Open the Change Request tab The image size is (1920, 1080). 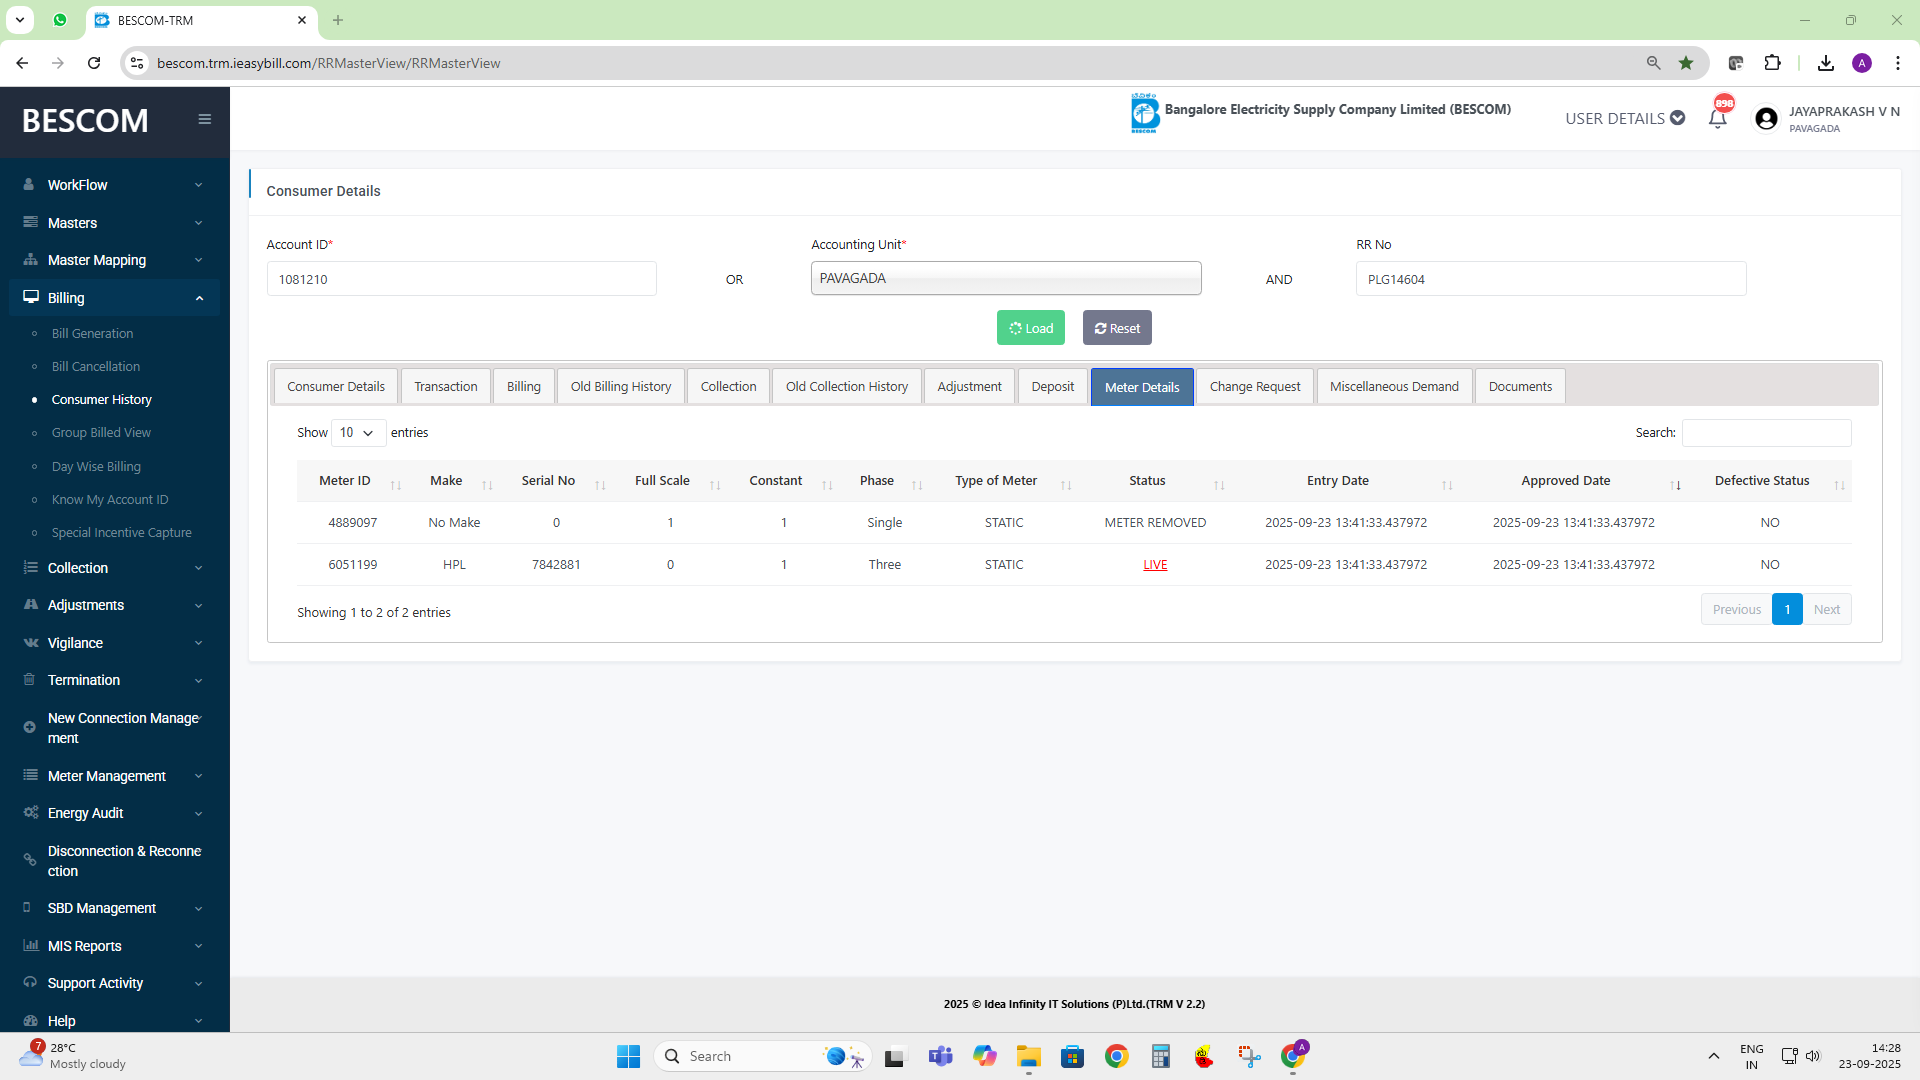point(1254,387)
